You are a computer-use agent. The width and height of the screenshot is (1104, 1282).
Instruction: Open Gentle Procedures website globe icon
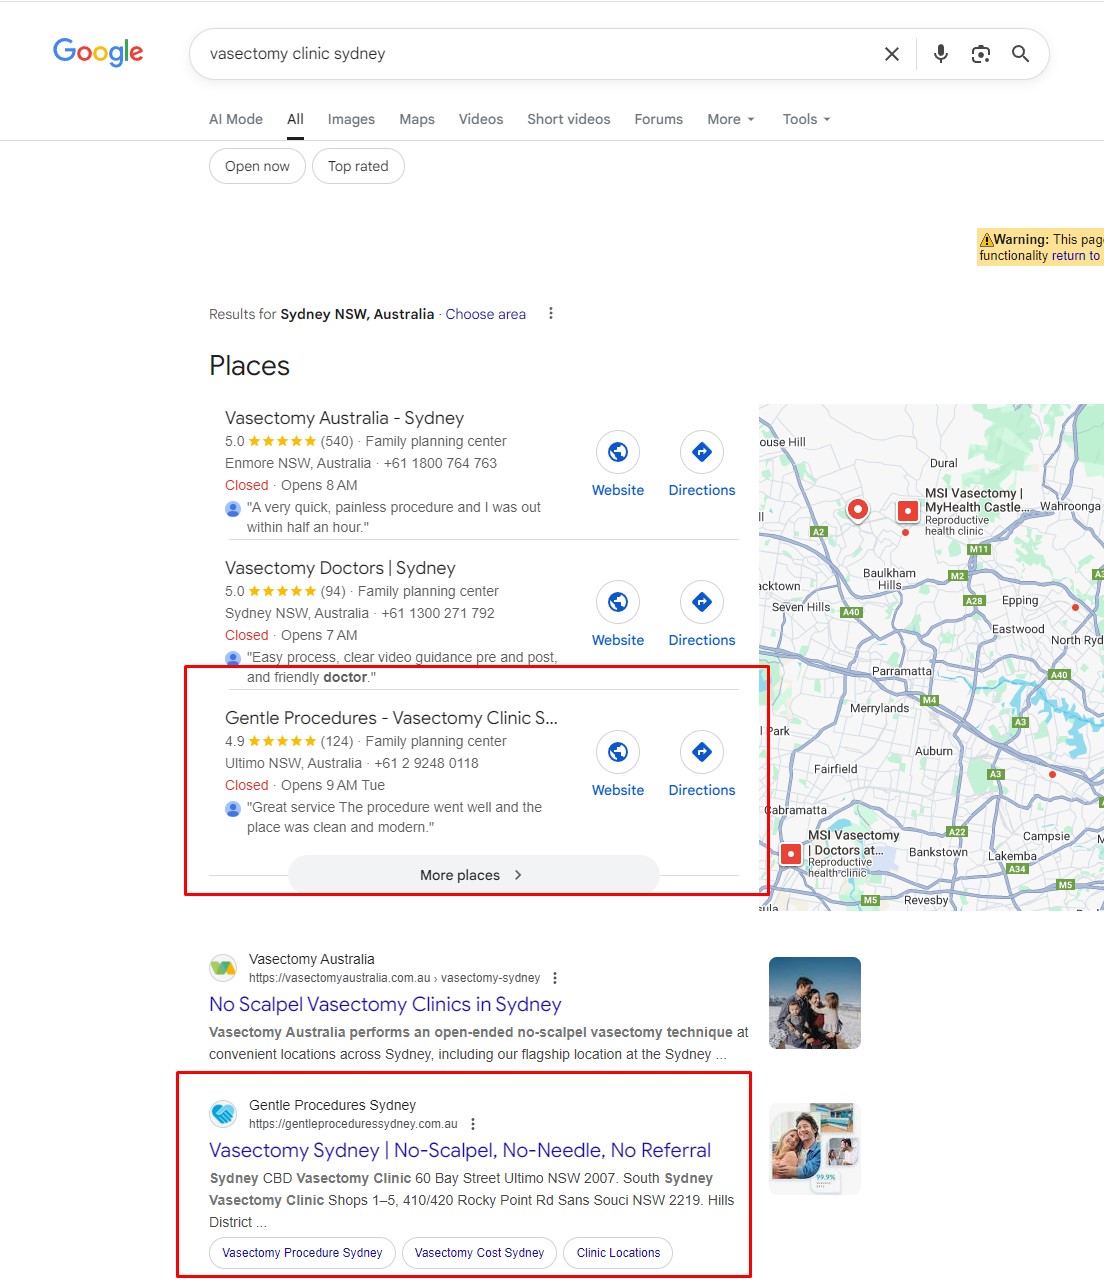pos(618,752)
